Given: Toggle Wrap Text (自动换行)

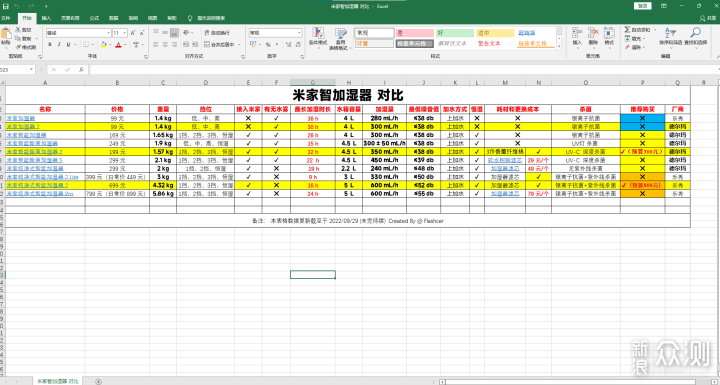Looking at the screenshot, I should 217,33.
